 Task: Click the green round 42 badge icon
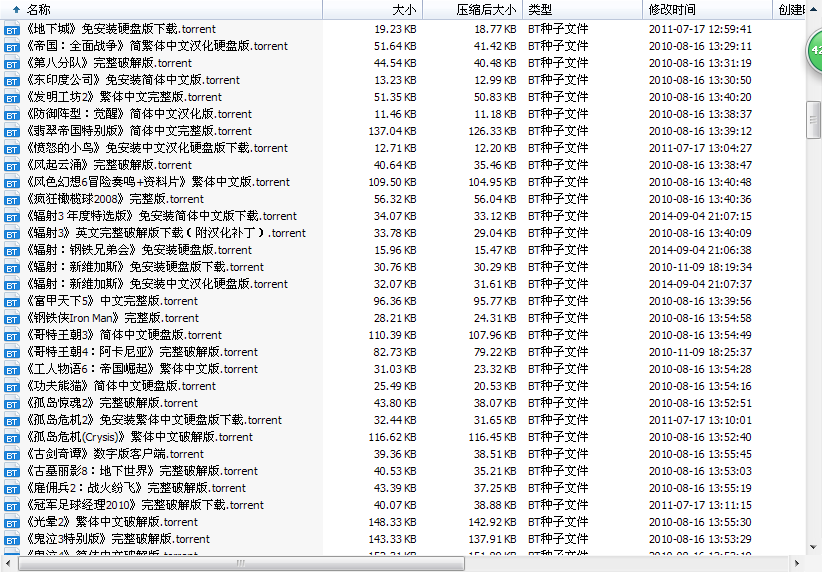click(814, 51)
